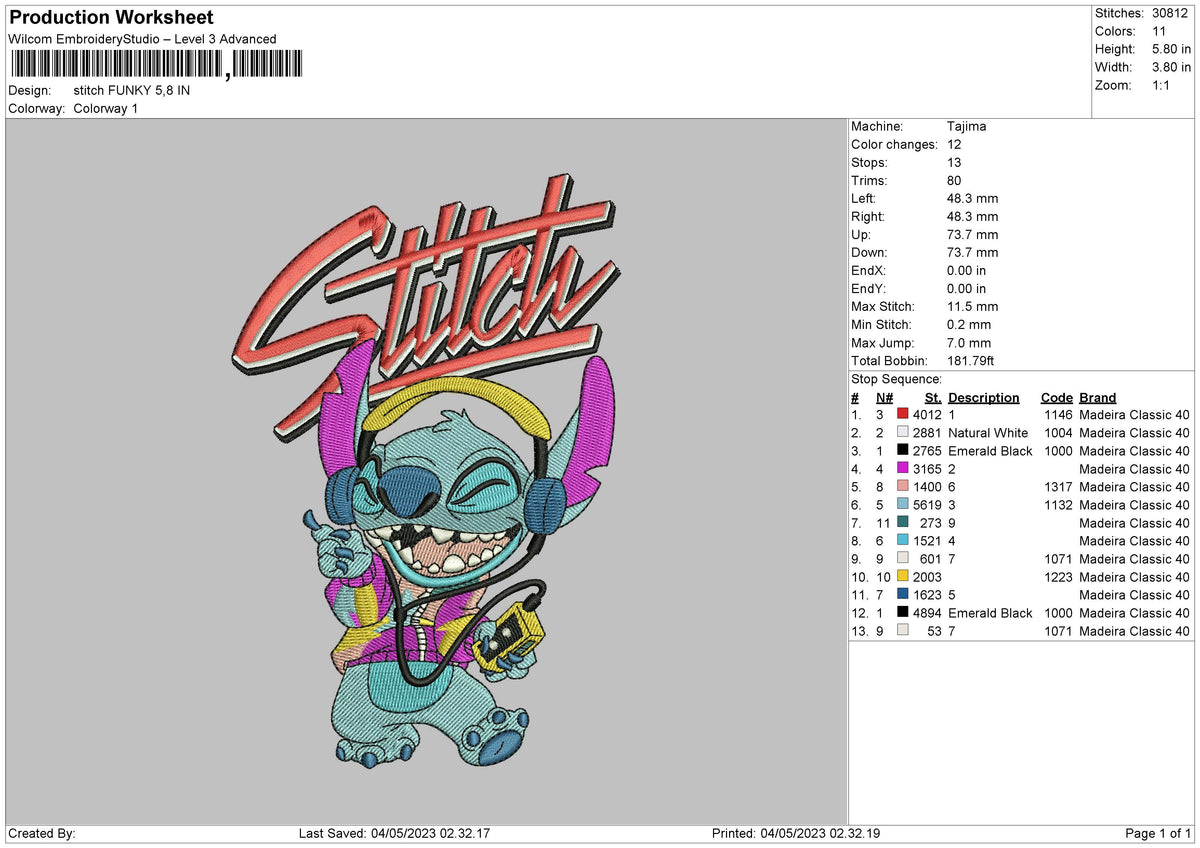1200x848 pixels.
Task: Choose the light blue swatch with 5619 stitches
Action: (x=903, y=505)
